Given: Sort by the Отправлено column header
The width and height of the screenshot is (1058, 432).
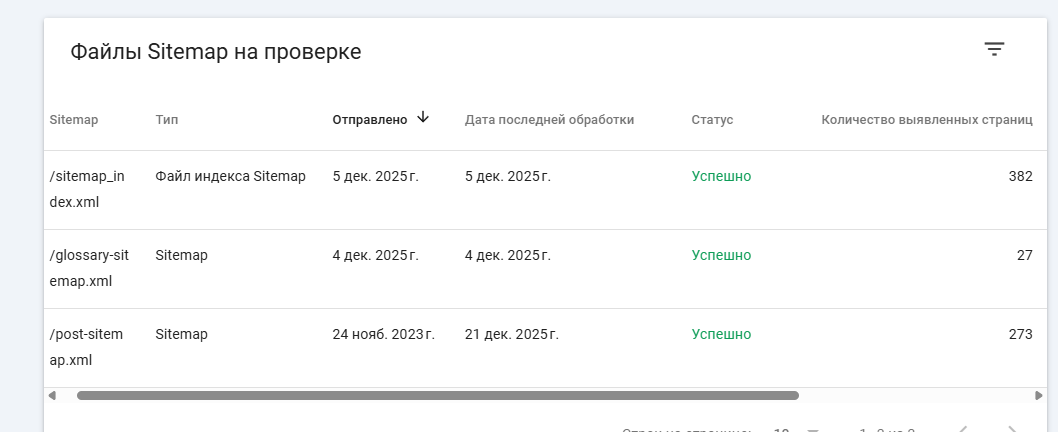Looking at the screenshot, I should click(370, 120).
